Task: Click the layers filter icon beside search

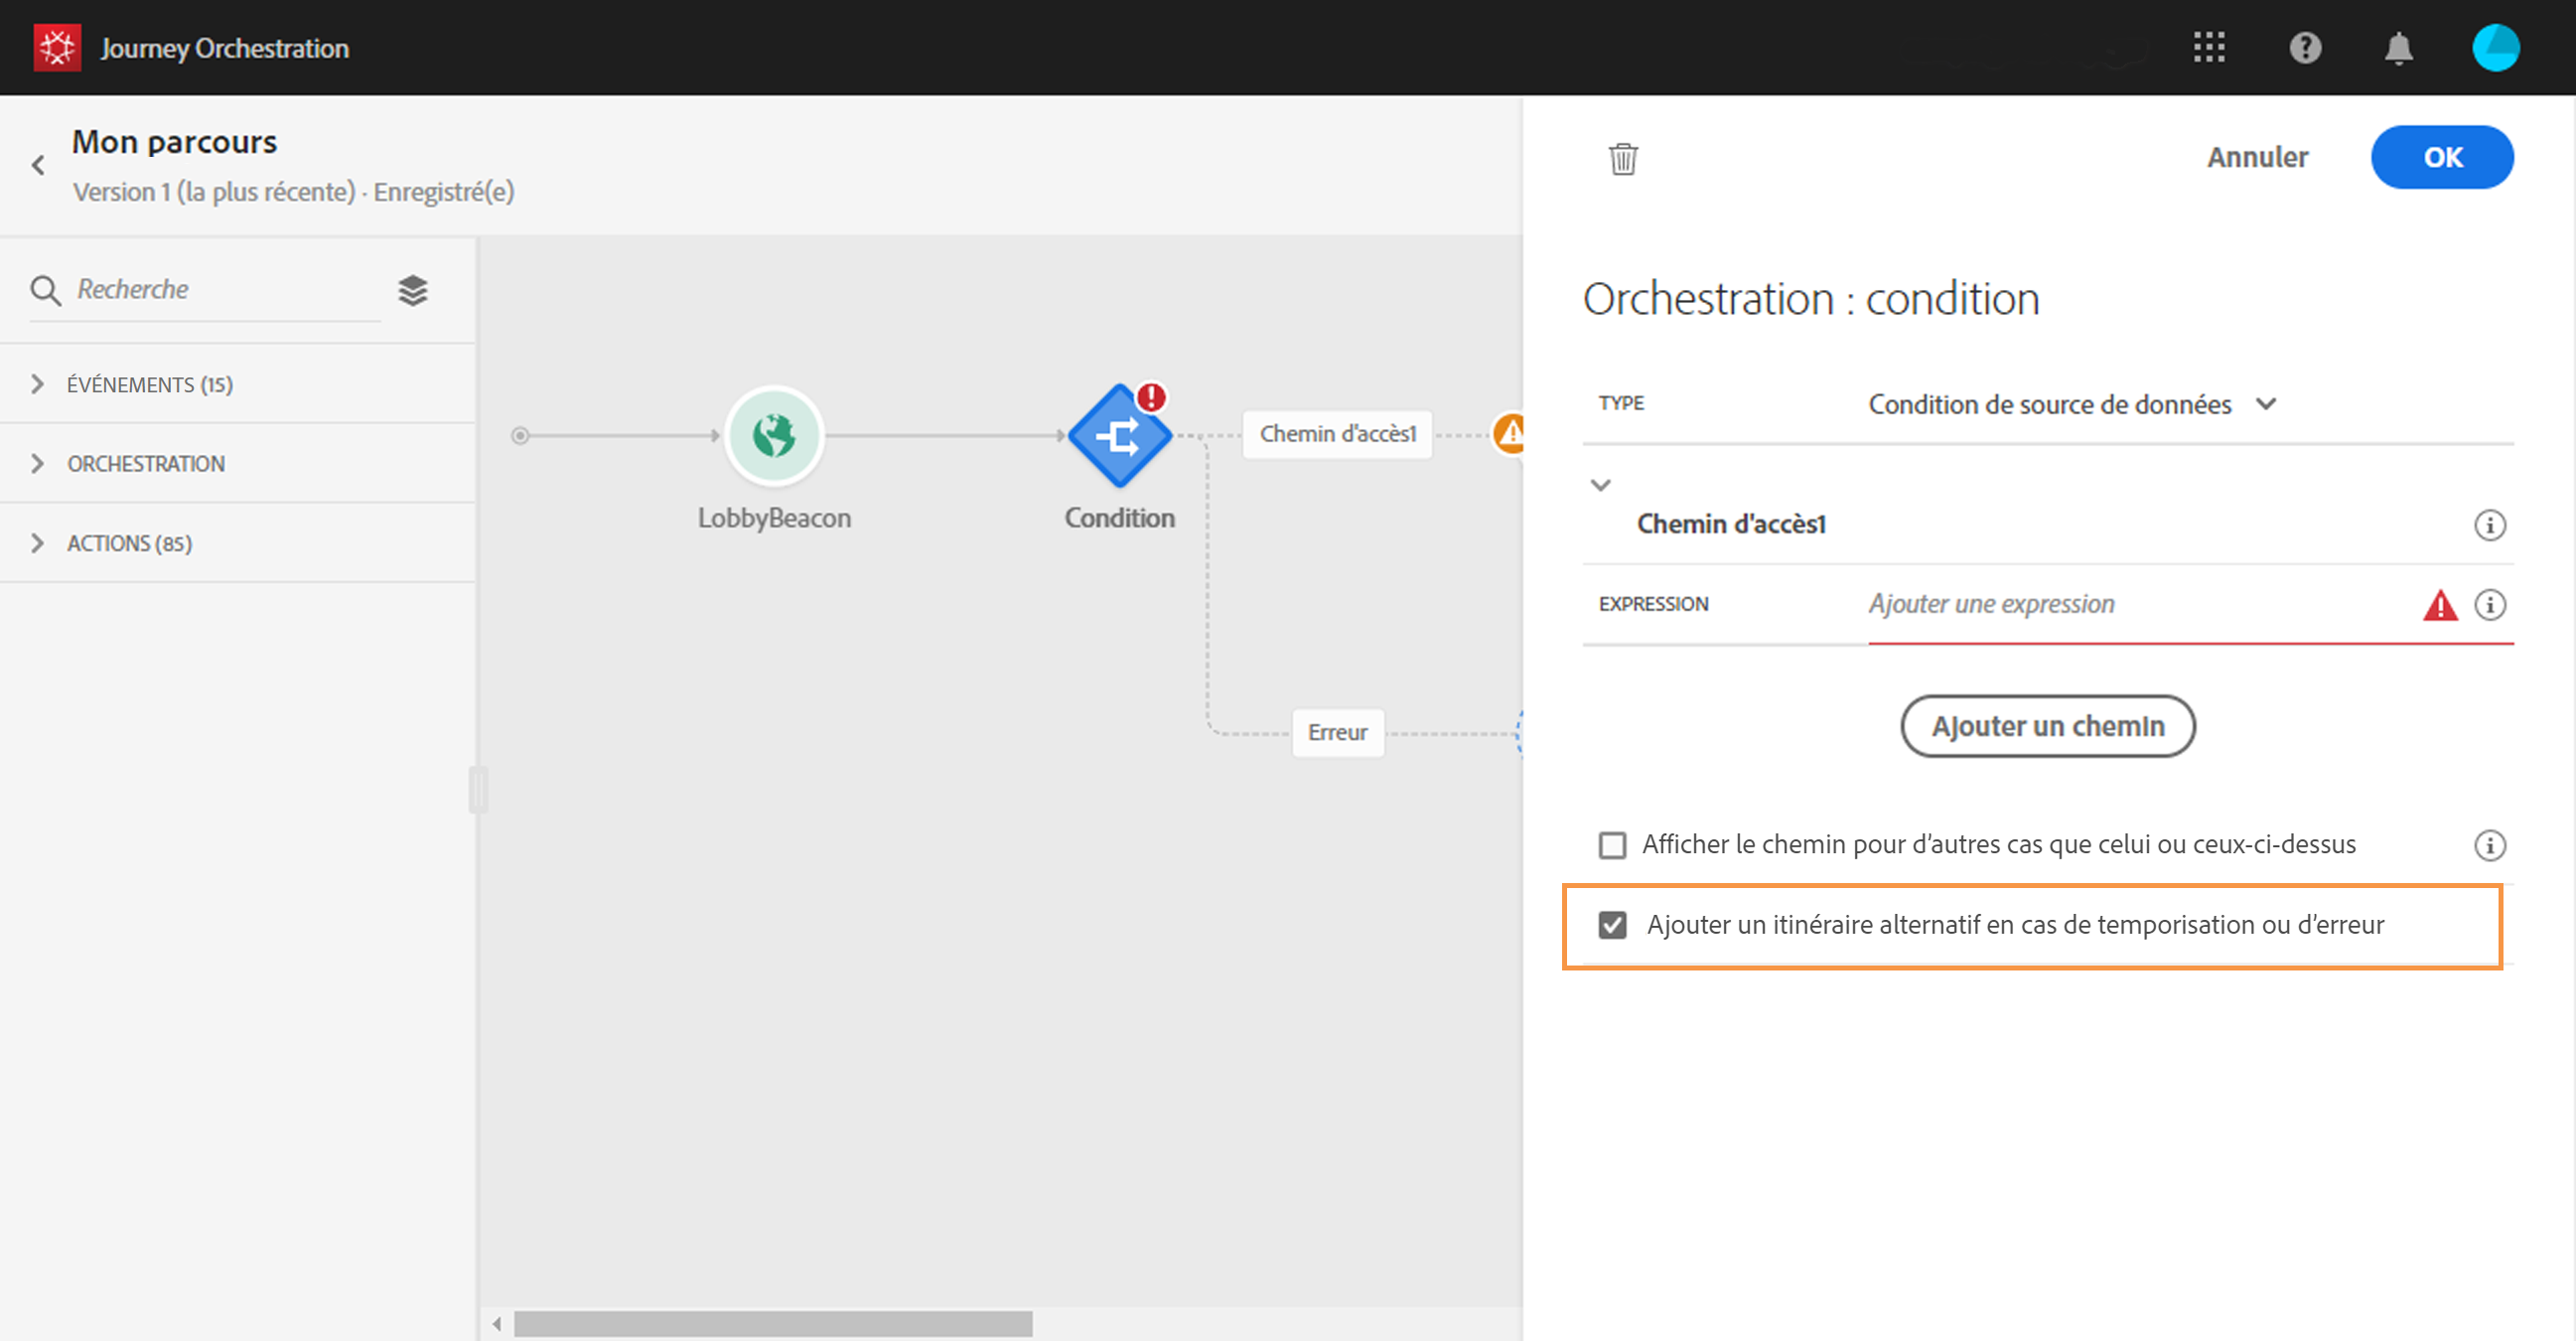Action: coord(412,290)
